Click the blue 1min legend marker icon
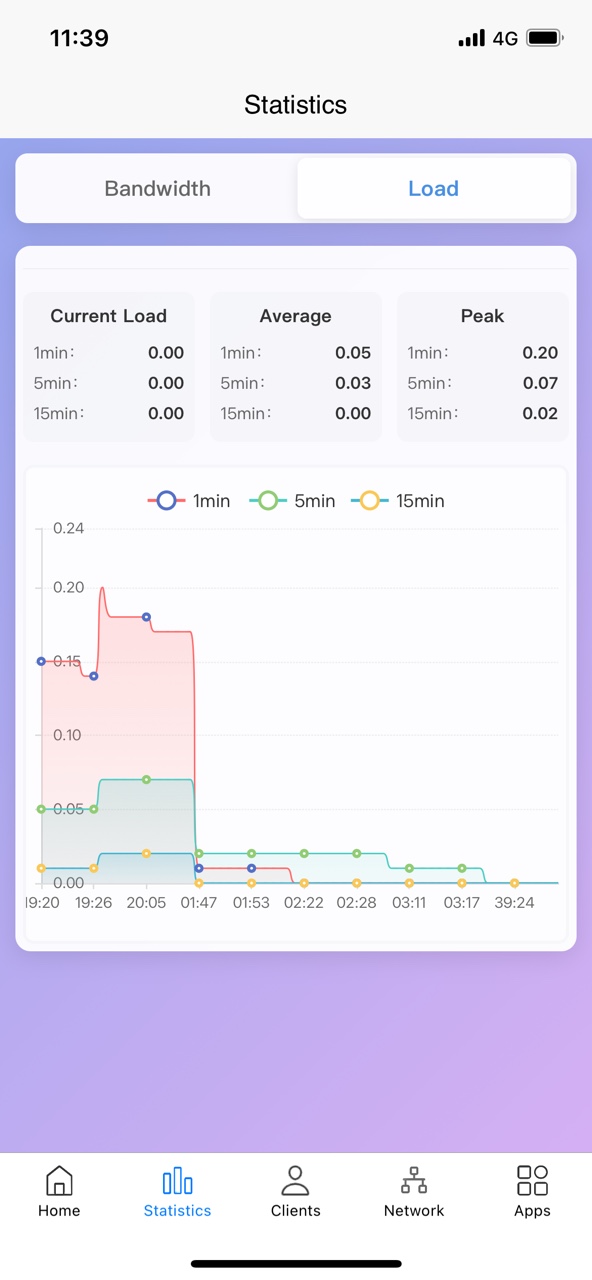This screenshot has width=592, height=1280. click(x=166, y=500)
